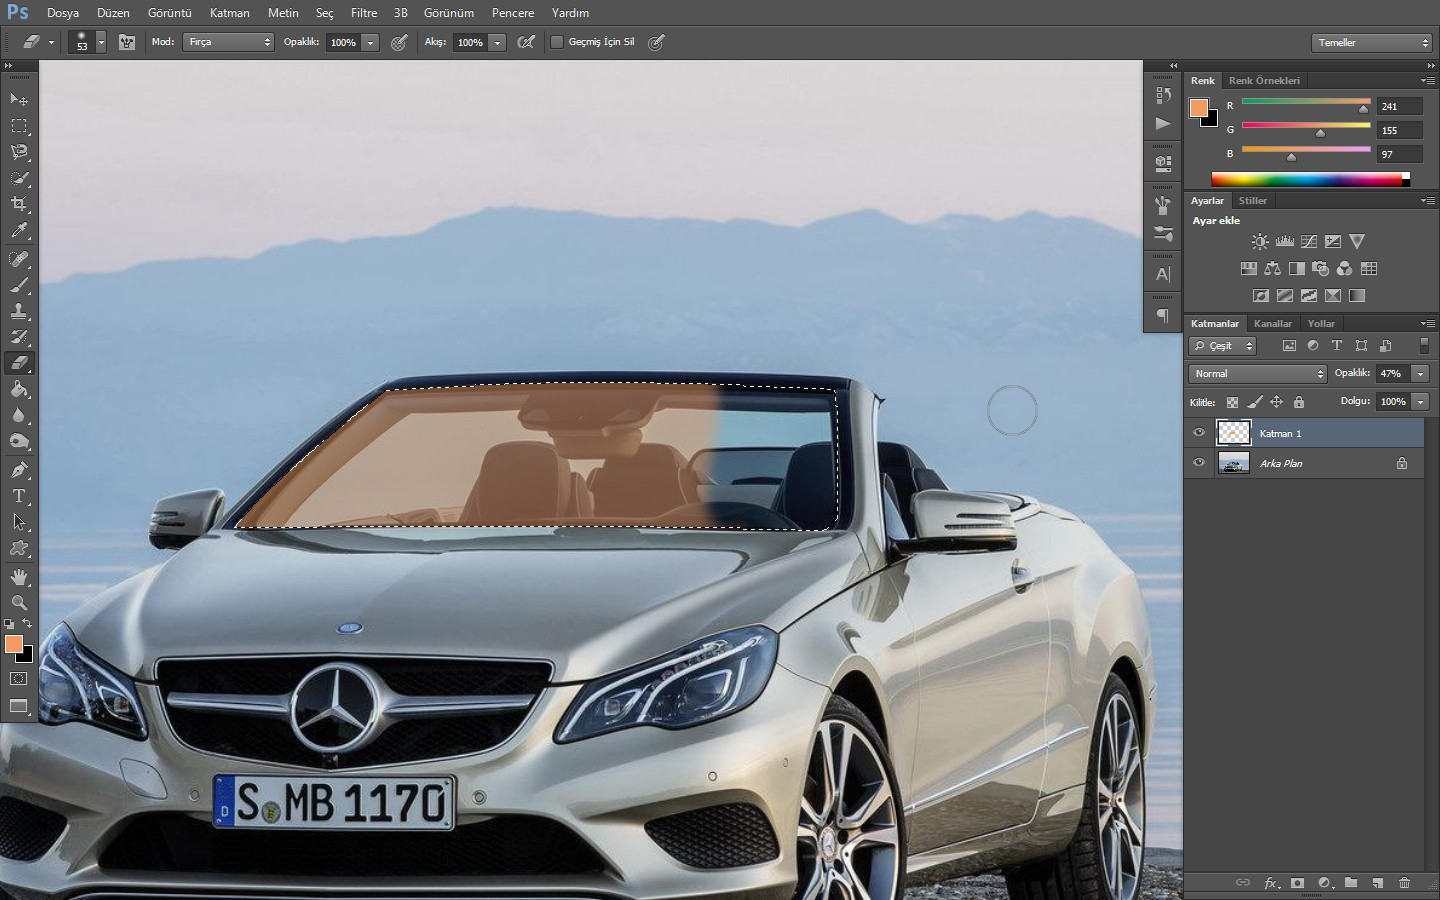Select the Zoom tool
The width and height of the screenshot is (1440, 900).
click(19, 603)
